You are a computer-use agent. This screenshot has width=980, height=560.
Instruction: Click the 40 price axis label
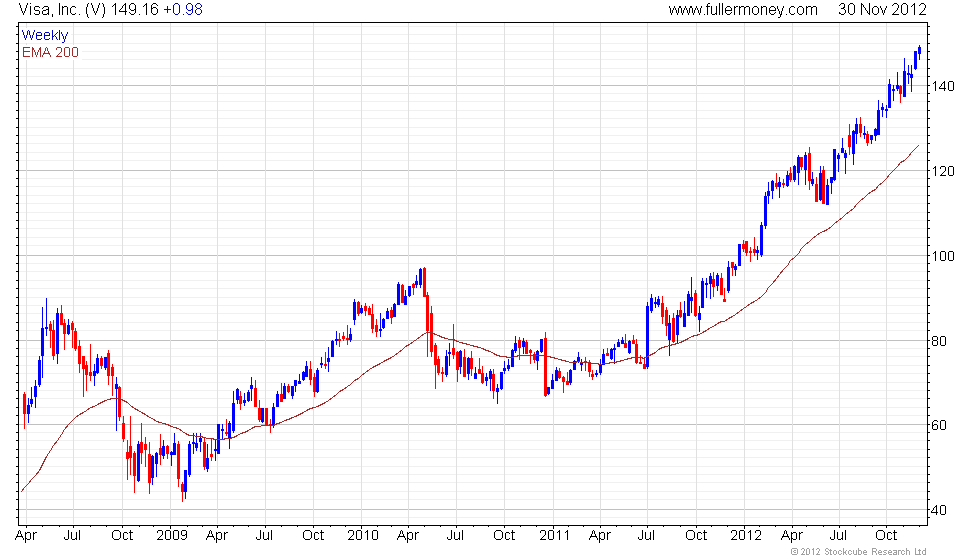939,511
